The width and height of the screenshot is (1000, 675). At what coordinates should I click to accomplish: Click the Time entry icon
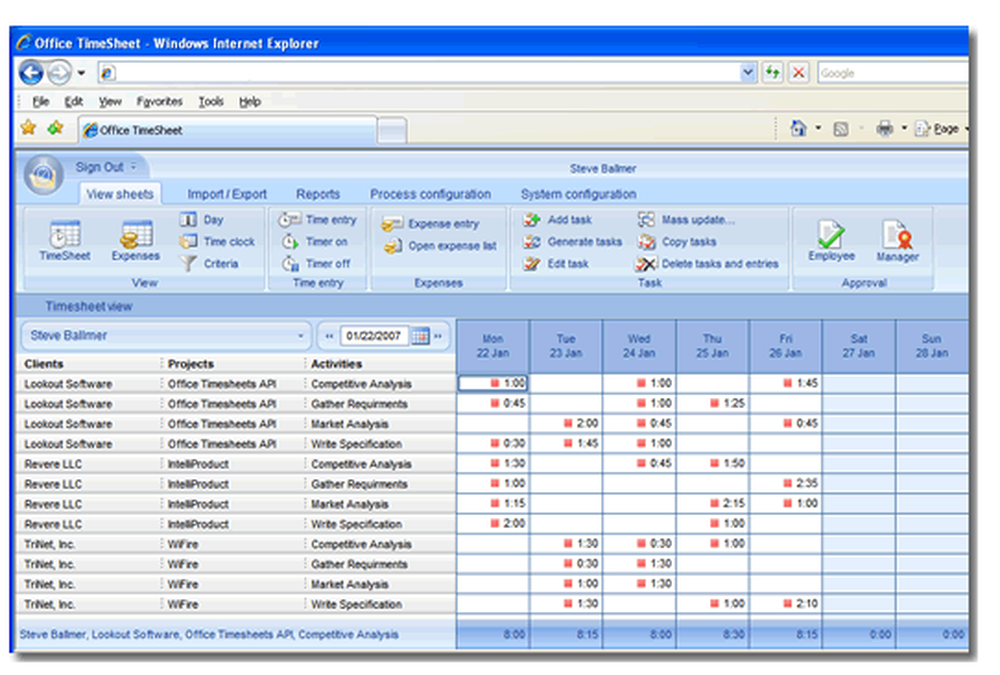[318, 220]
